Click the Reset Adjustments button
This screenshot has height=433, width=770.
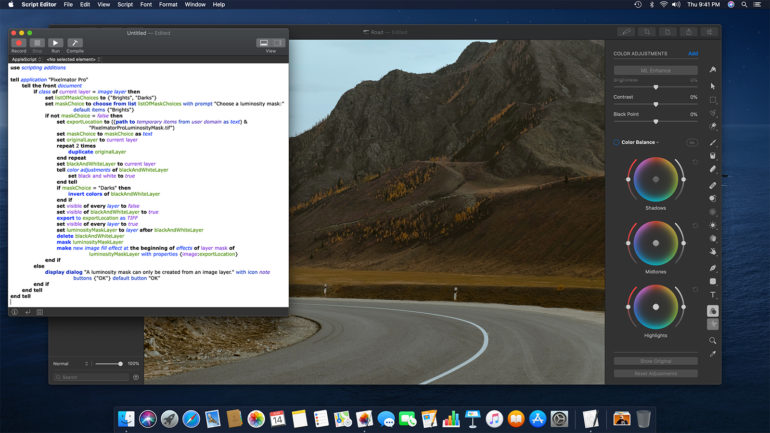[x=656, y=374]
